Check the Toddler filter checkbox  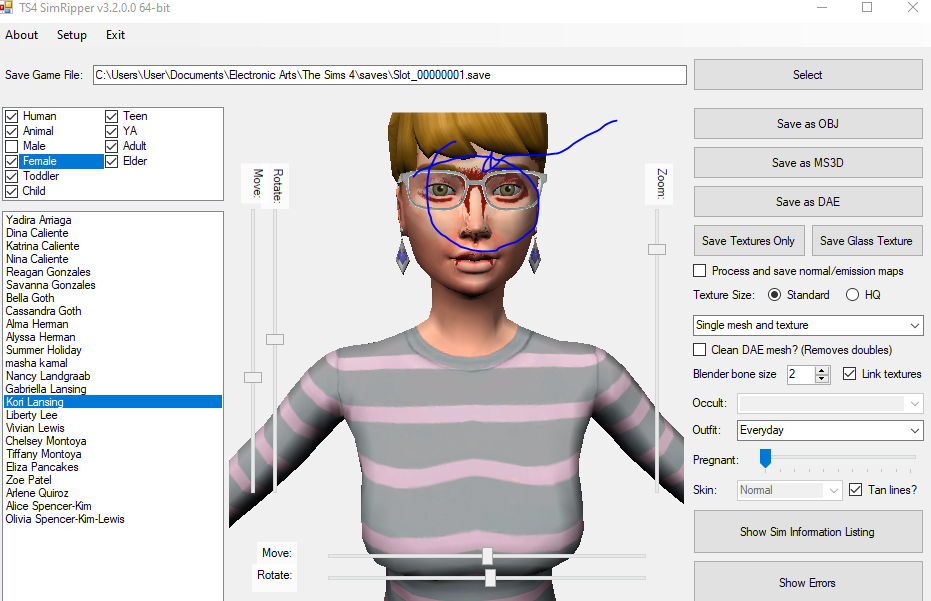pyautogui.click(x=13, y=176)
